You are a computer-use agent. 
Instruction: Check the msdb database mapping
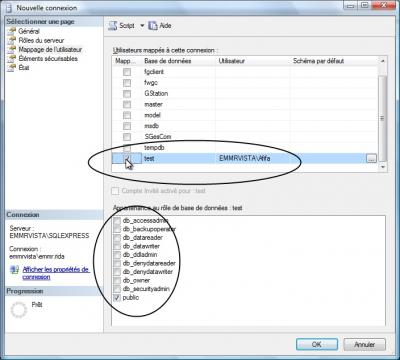pos(127,126)
